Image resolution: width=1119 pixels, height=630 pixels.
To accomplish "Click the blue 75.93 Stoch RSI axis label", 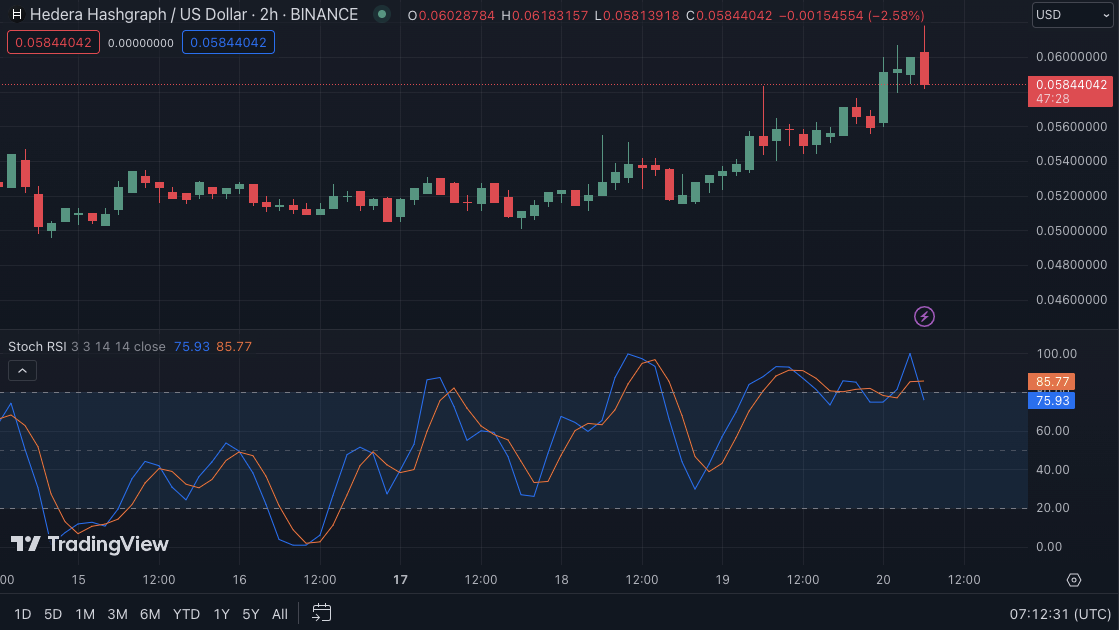I will tap(1051, 400).
